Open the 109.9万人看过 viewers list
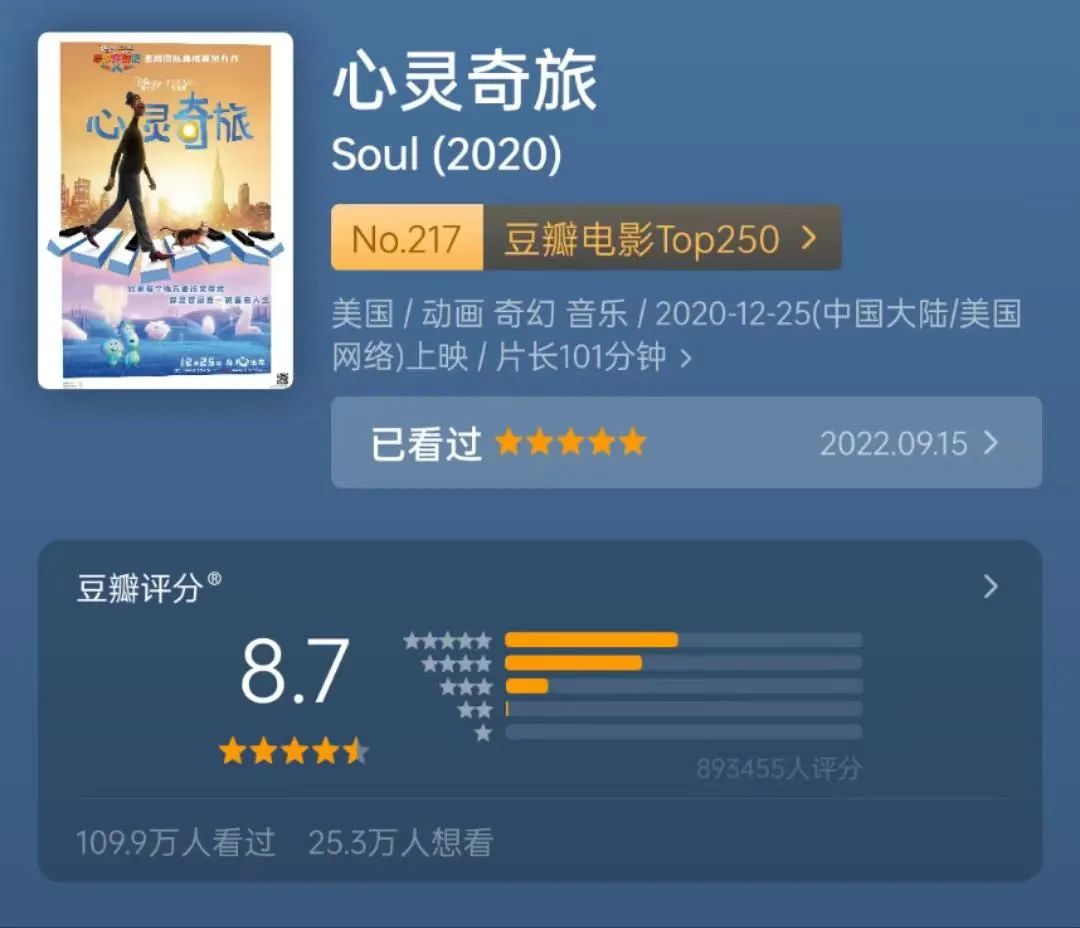 coord(176,842)
